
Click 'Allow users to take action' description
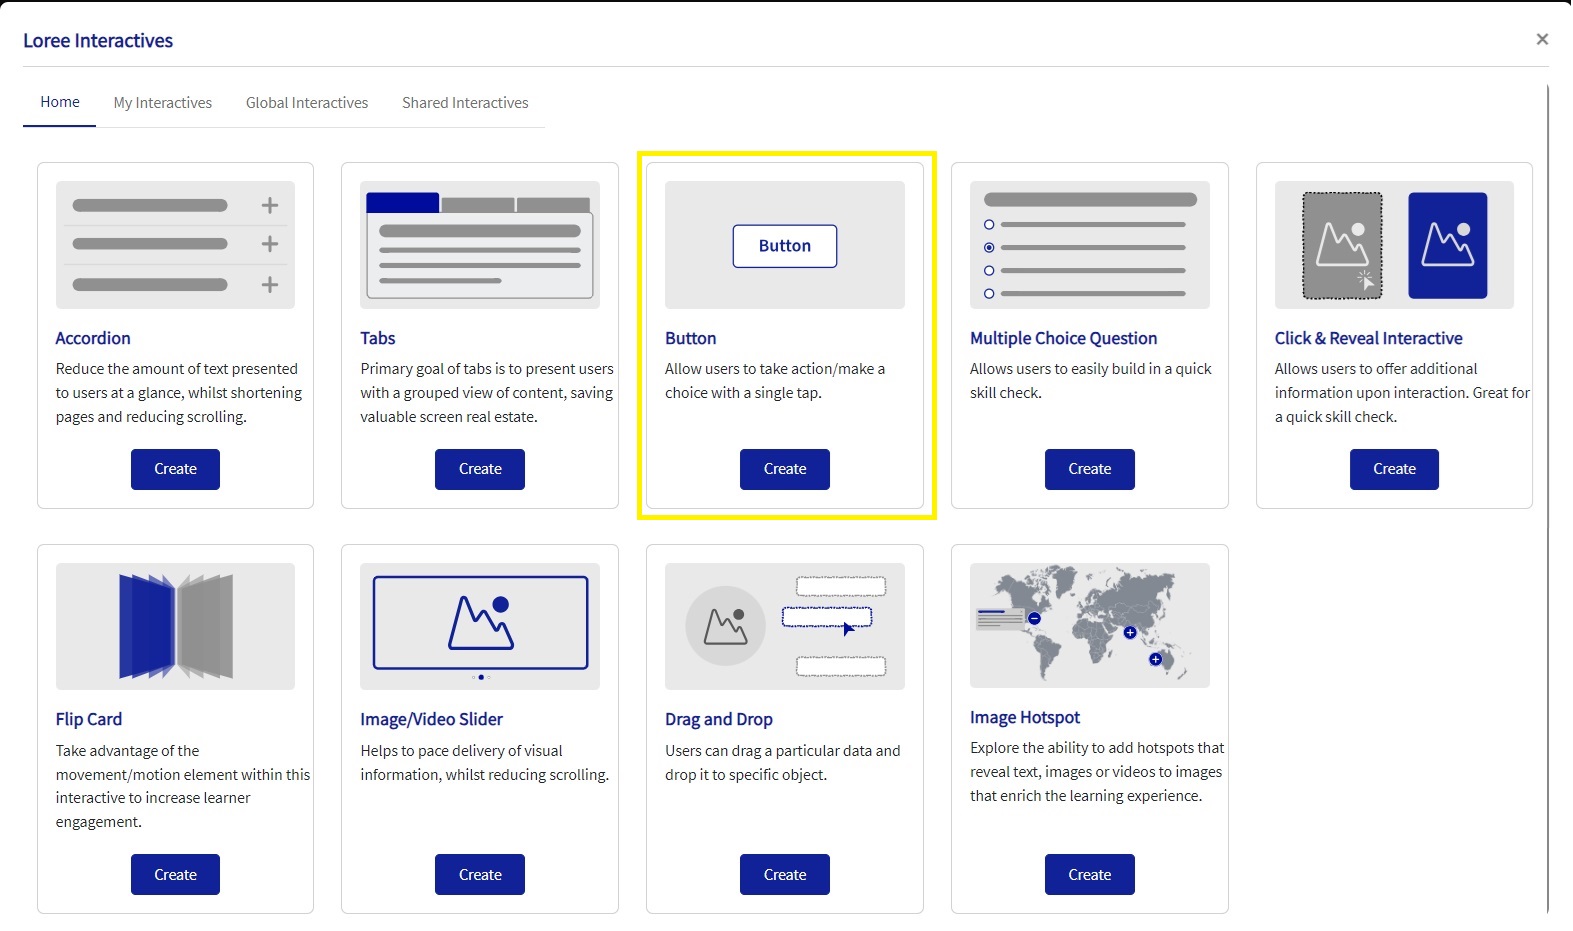pos(775,381)
